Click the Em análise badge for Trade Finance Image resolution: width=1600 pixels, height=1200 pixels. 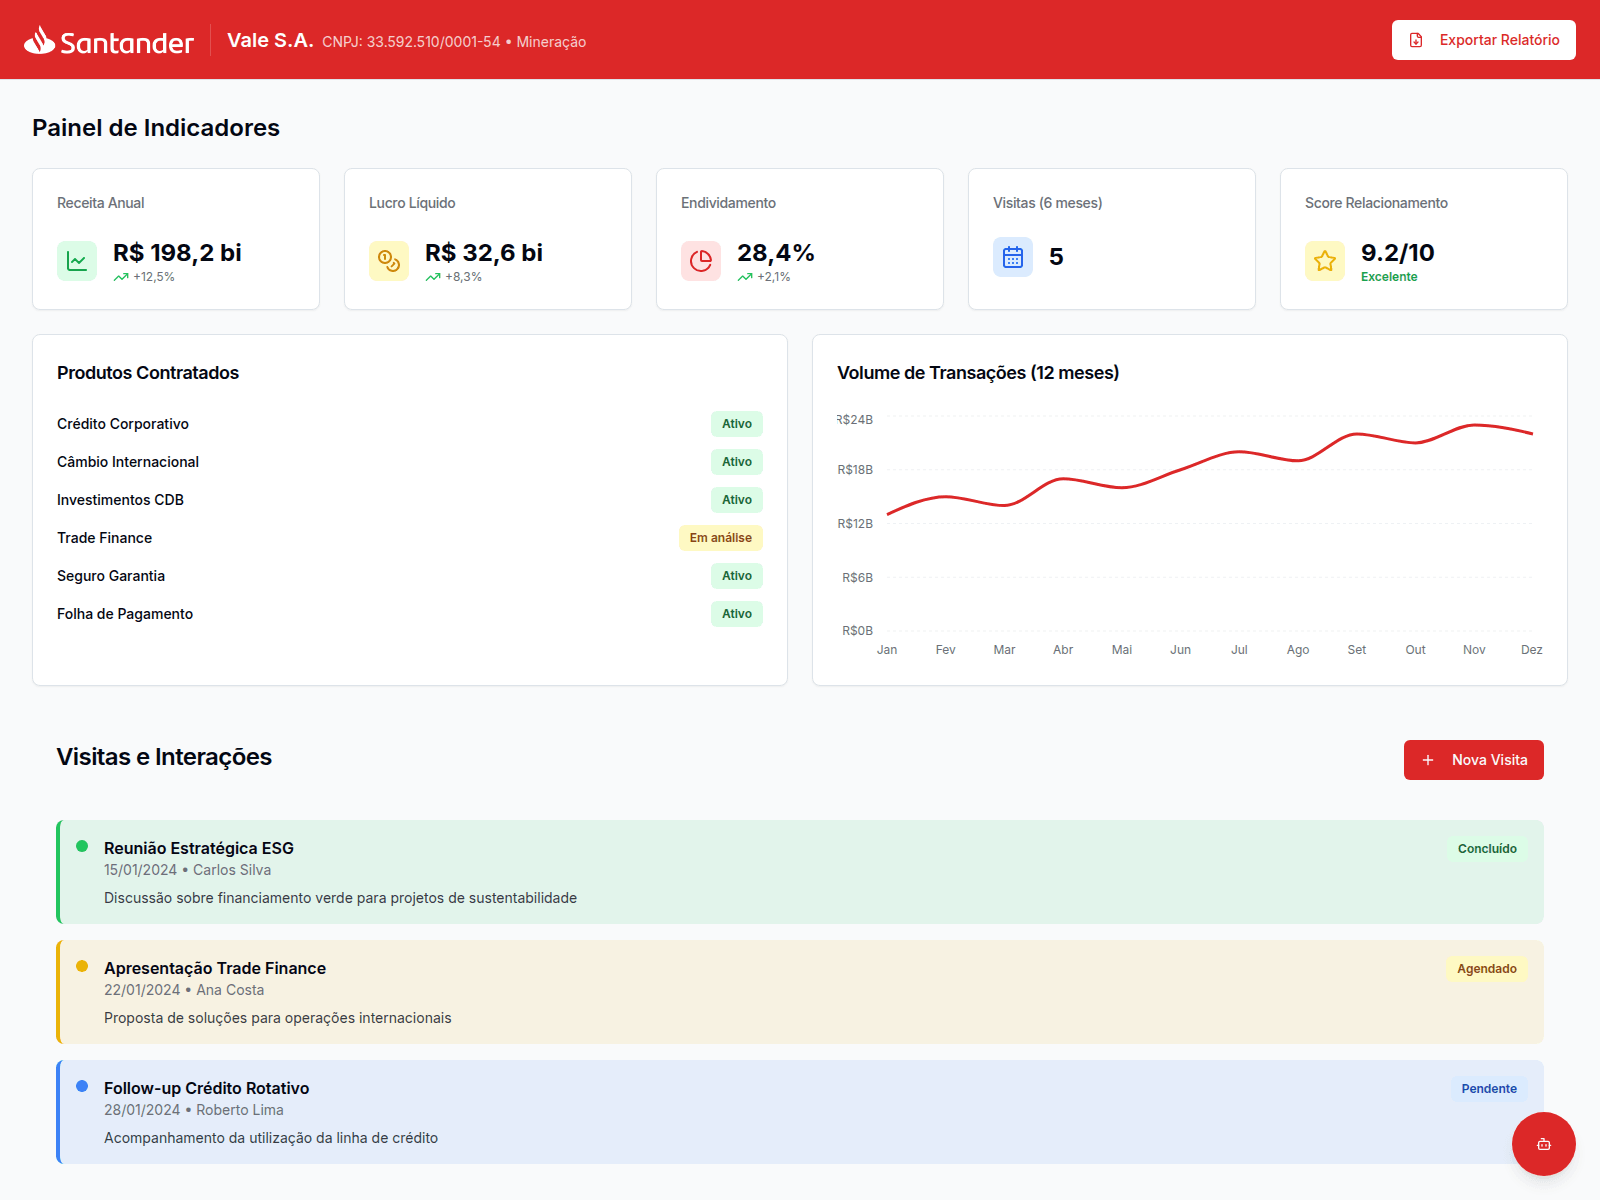click(721, 538)
